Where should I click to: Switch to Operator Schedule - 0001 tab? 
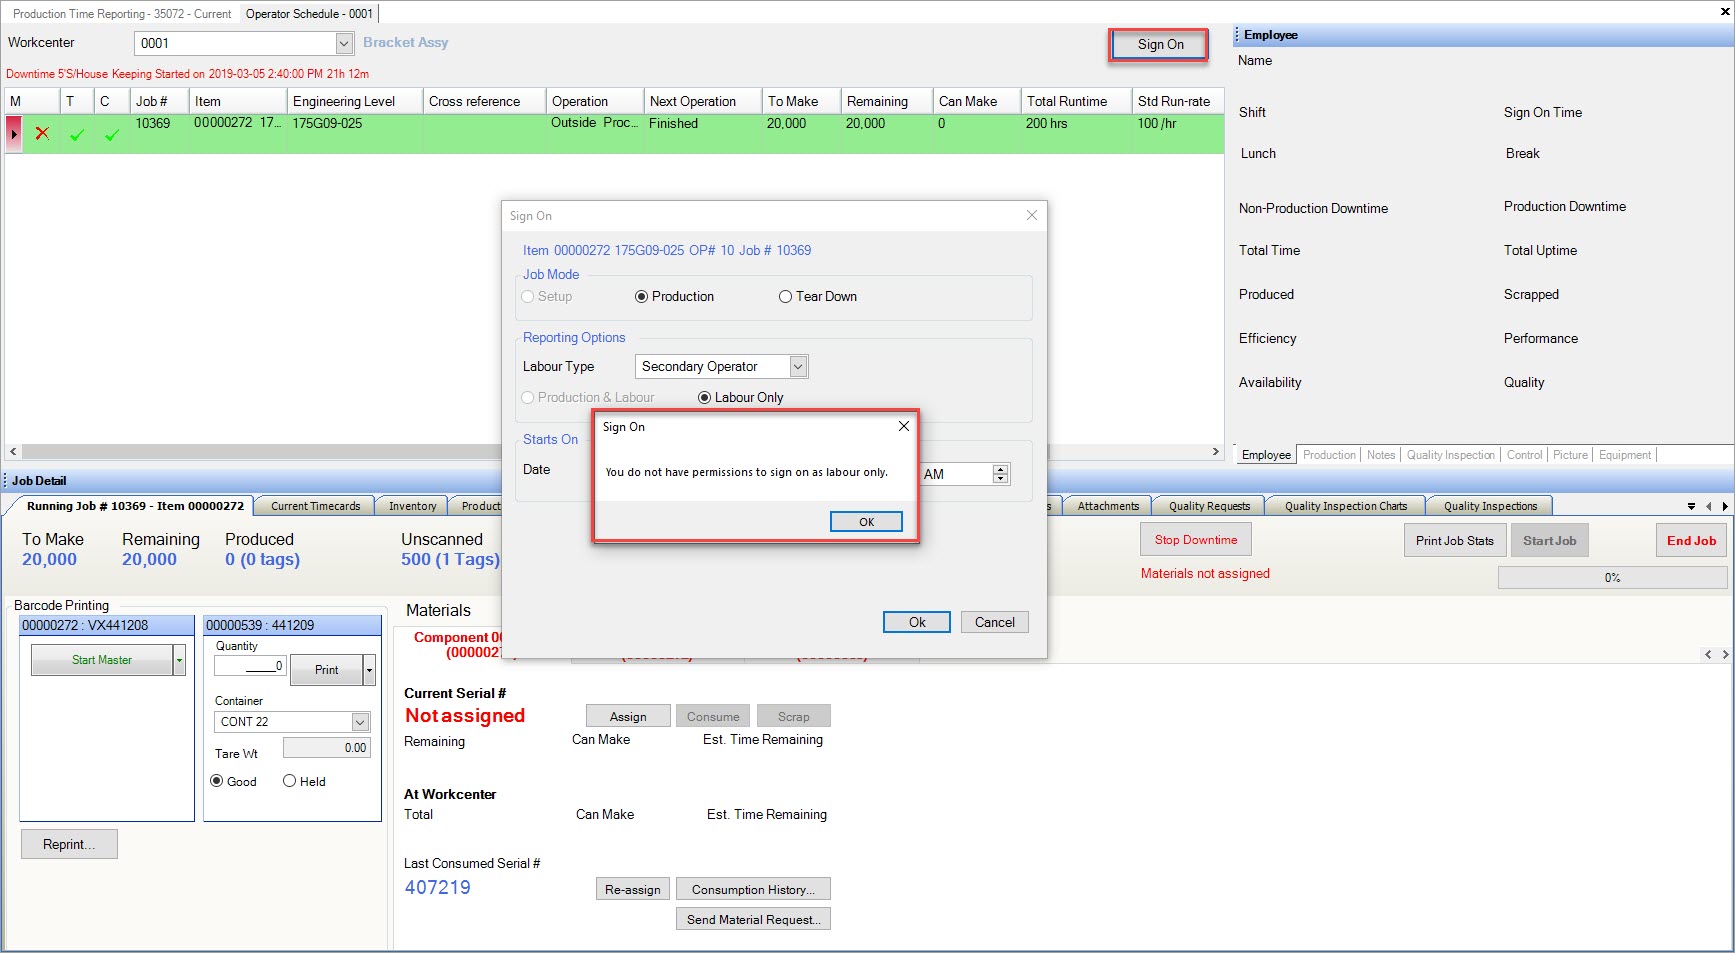pyautogui.click(x=309, y=14)
